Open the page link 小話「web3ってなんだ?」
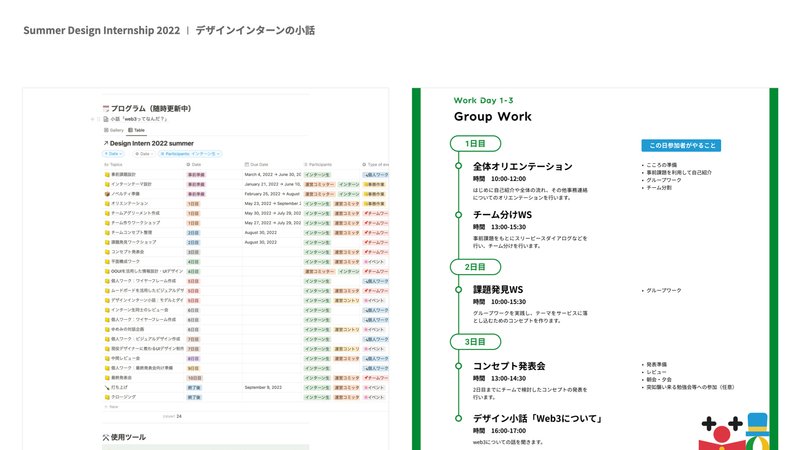This screenshot has width=800, height=450. point(139,119)
